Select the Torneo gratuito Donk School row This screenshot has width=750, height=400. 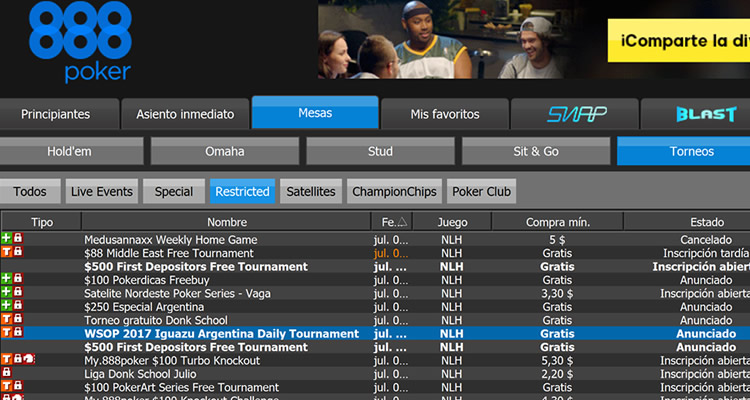point(375,320)
